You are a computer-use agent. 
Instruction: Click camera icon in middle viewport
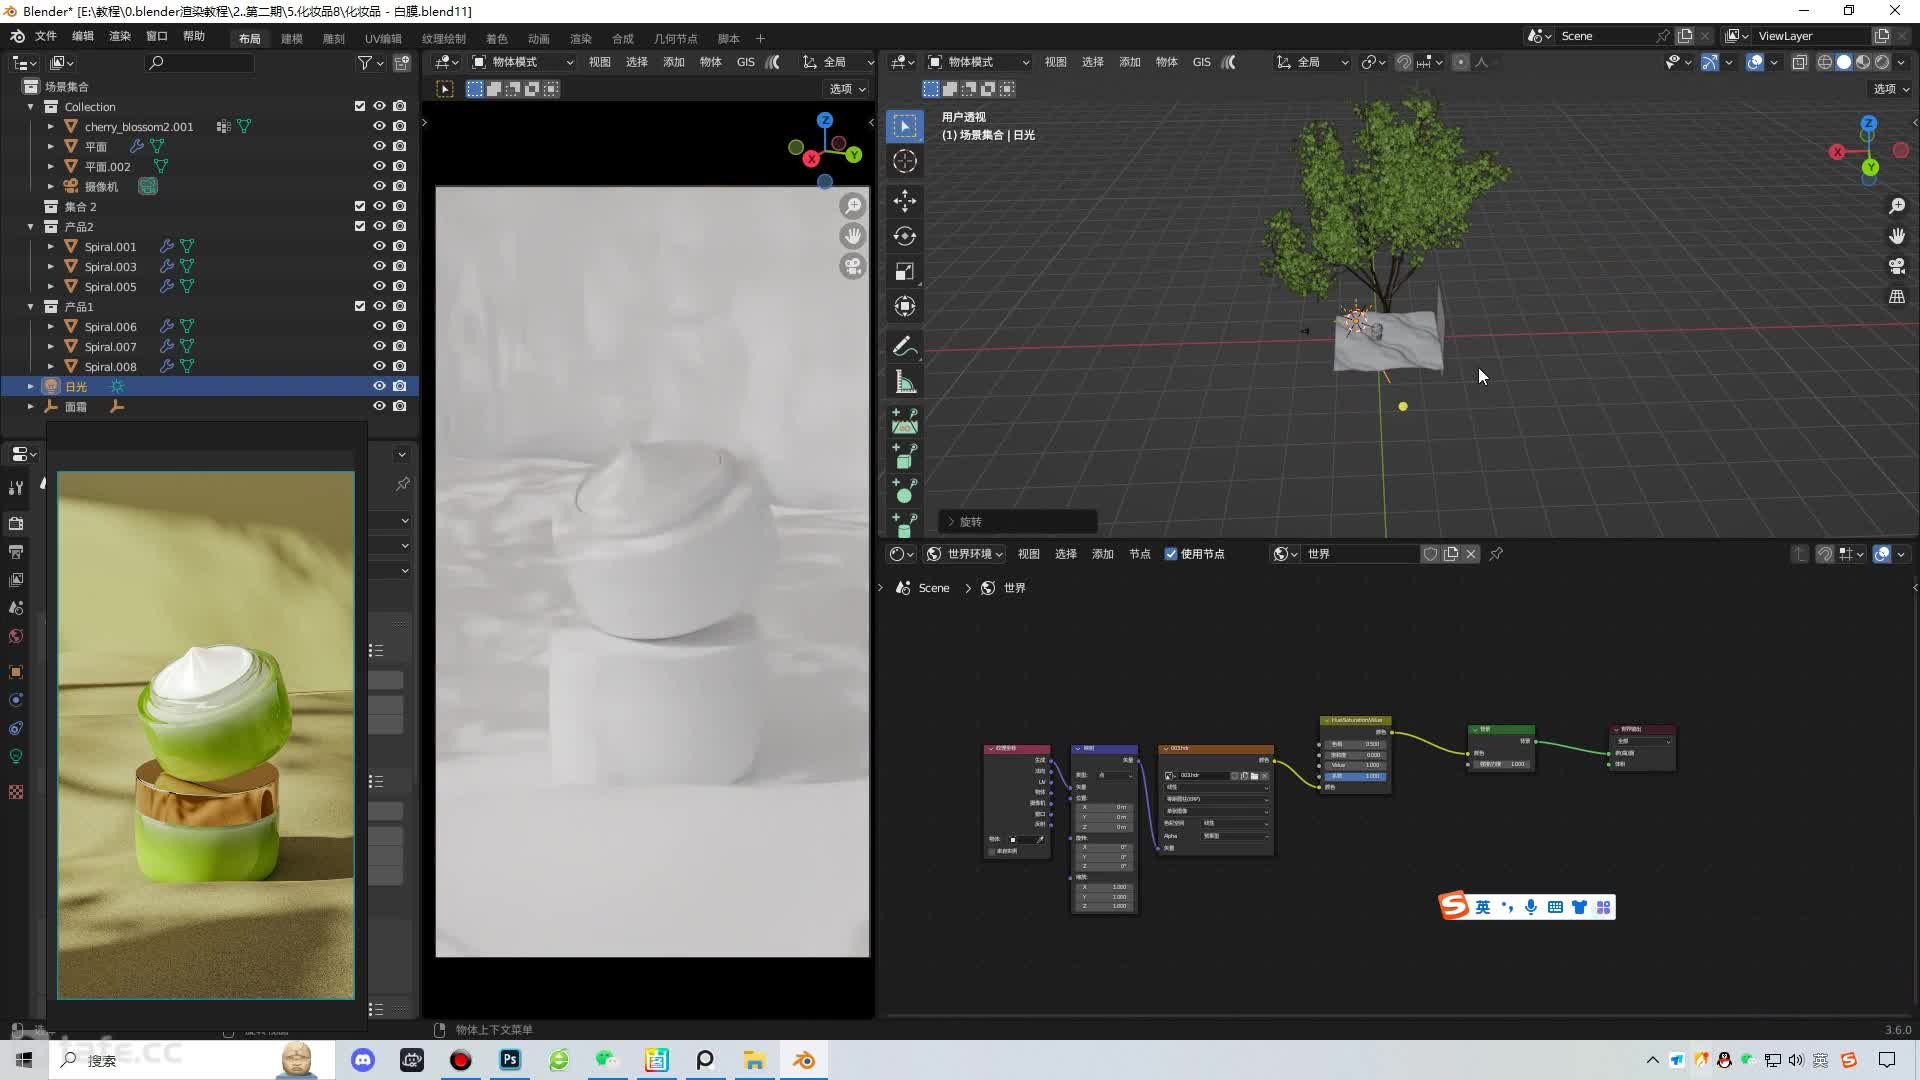point(853,266)
